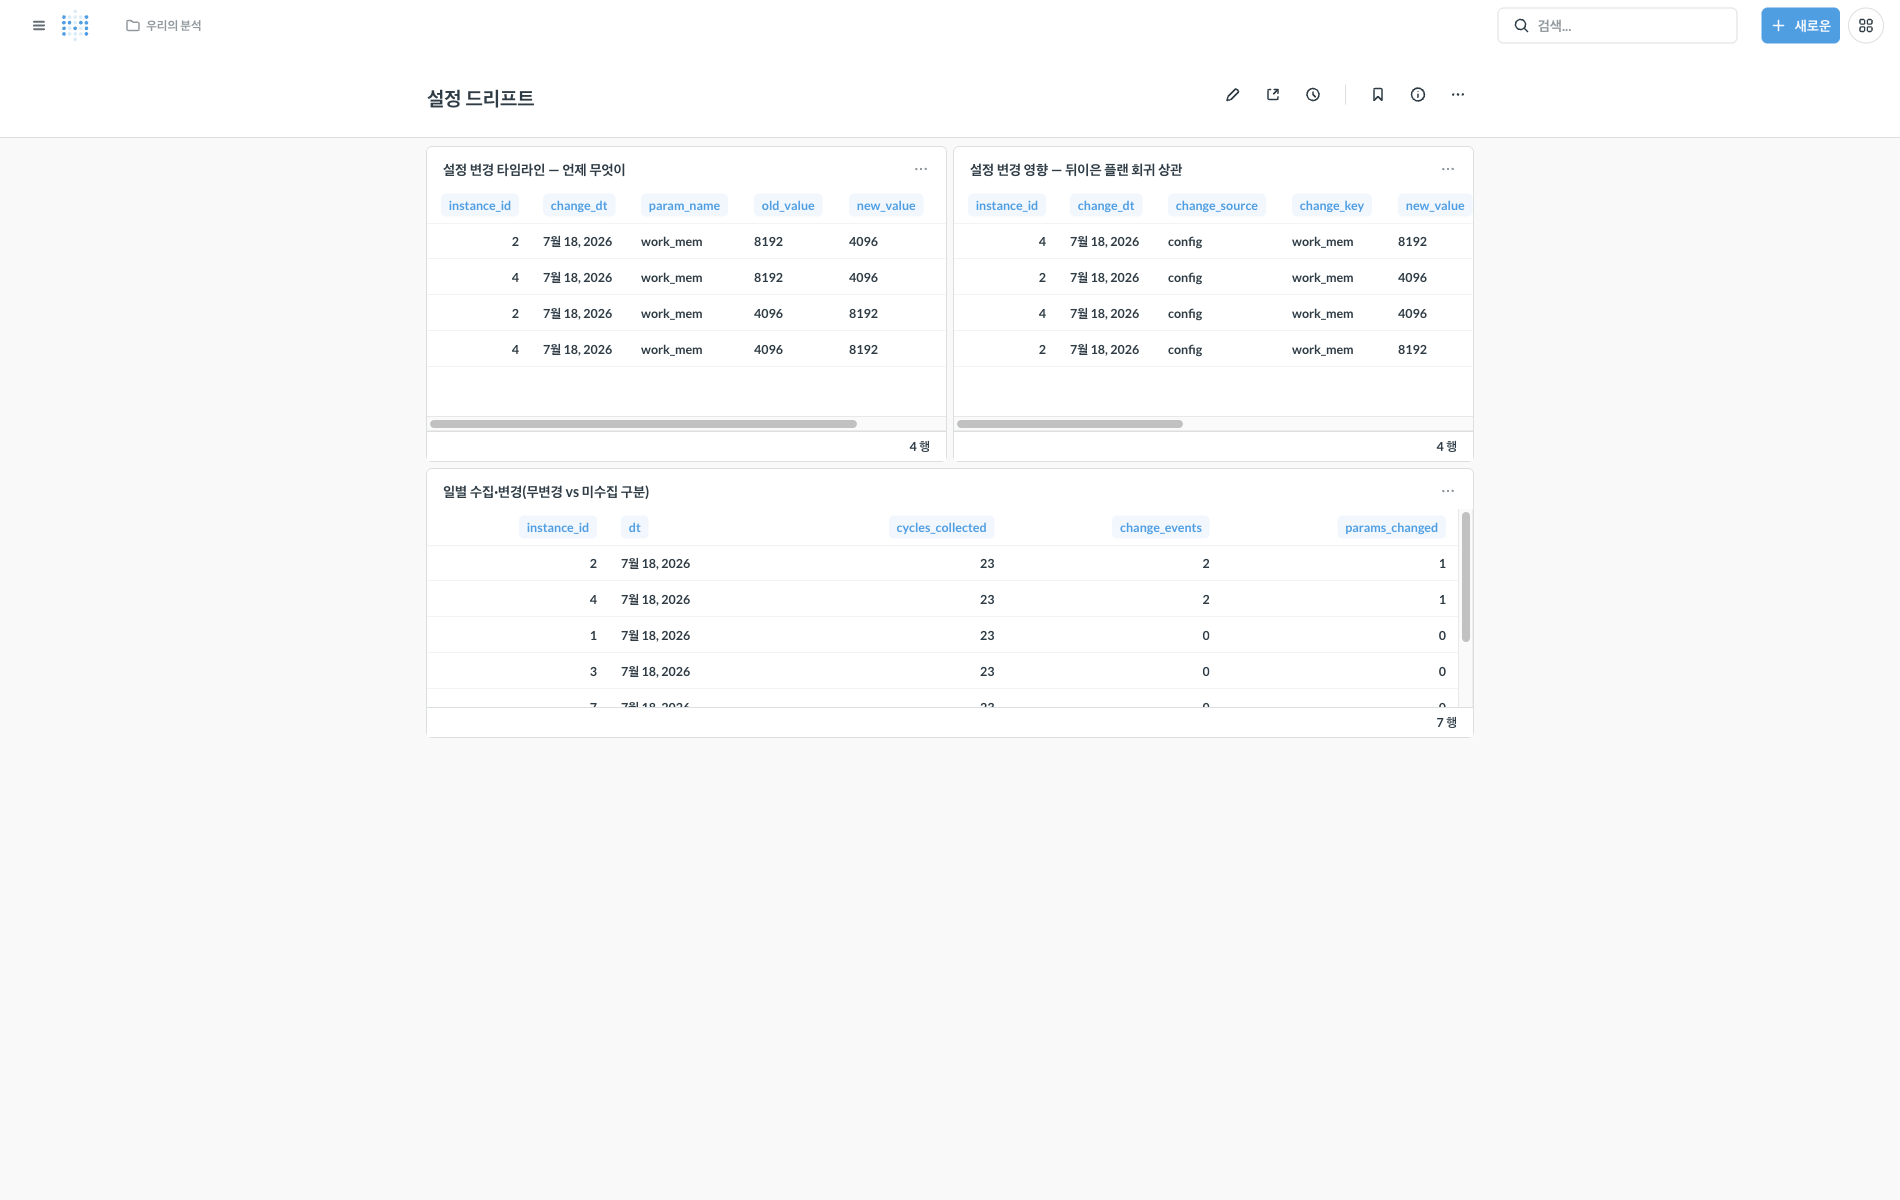Open auto-refresh clock icon

(1313, 95)
